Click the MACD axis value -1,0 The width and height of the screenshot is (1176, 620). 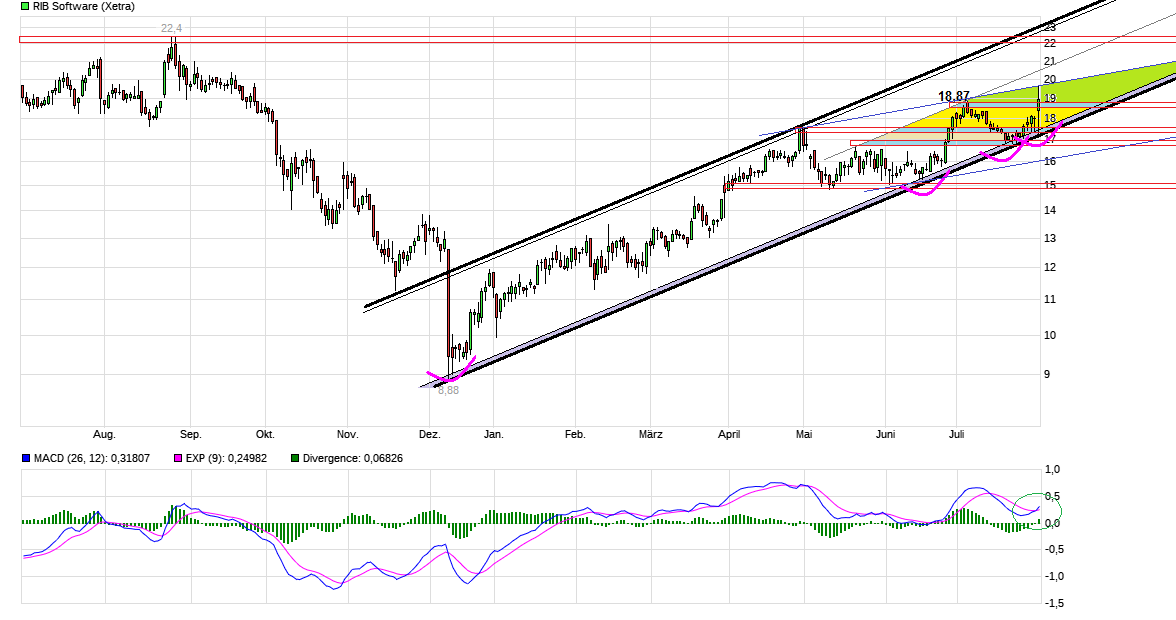[1052, 577]
